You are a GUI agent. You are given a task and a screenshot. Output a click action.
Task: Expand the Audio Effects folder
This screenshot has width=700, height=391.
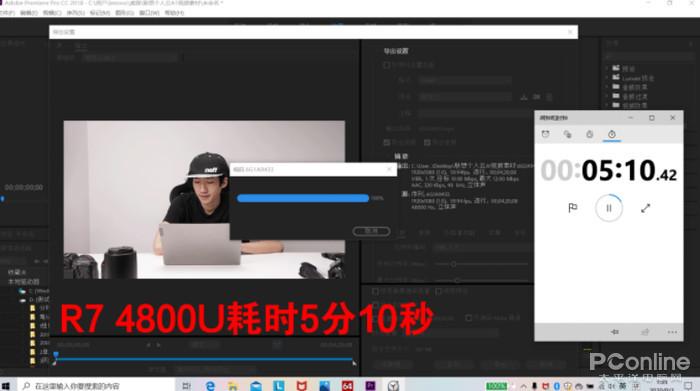[608, 87]
